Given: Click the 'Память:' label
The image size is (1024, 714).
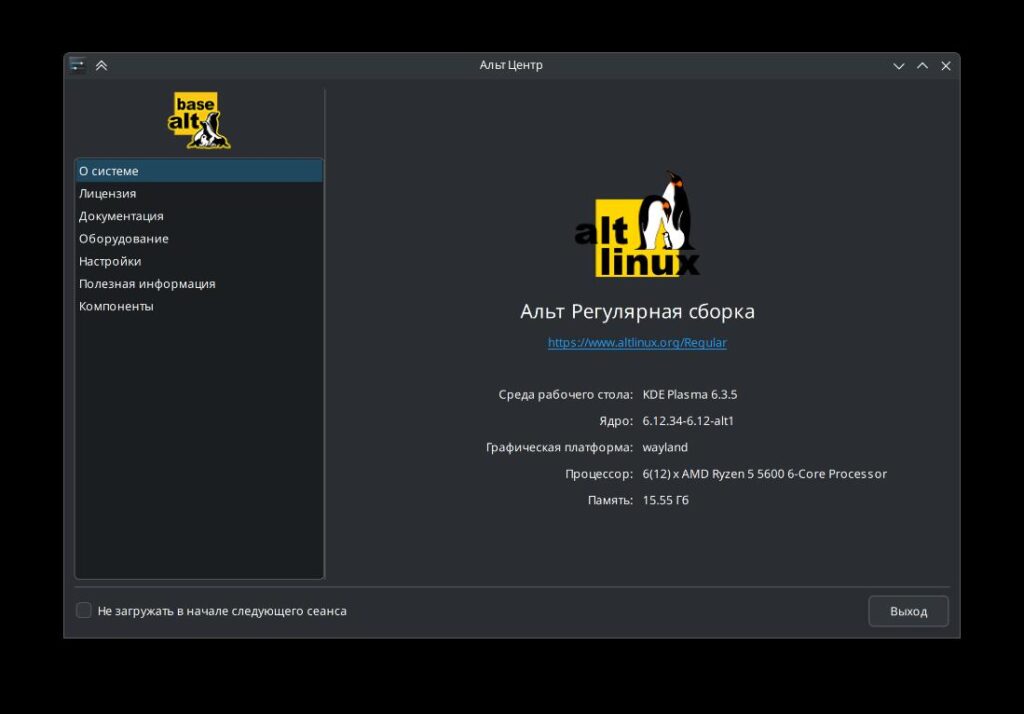Looking at the screenshot, I should tap(610, 500).
